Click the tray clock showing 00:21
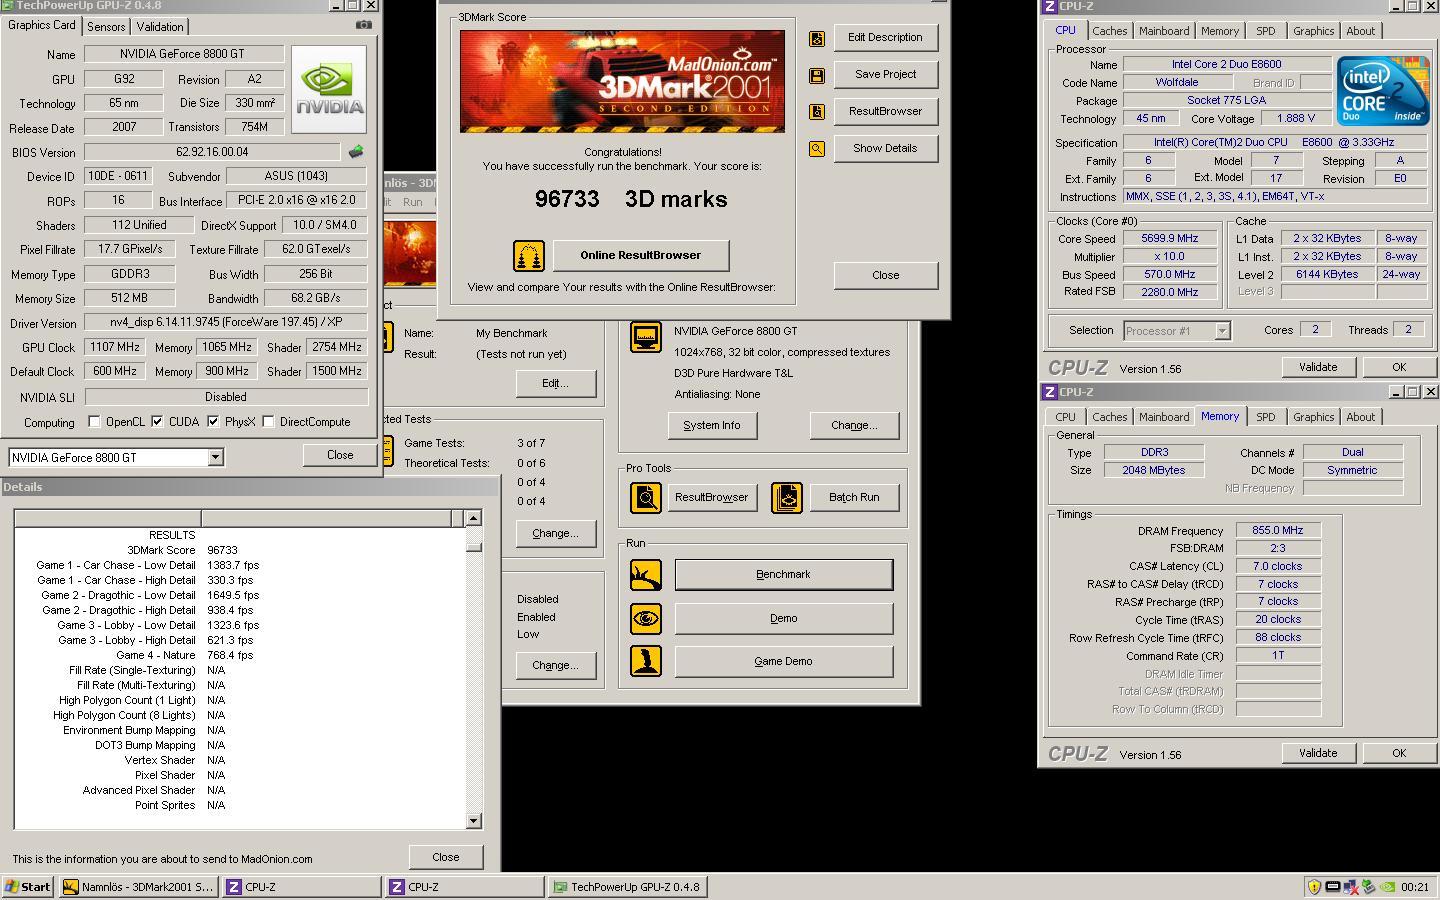 coord(1415,887)
